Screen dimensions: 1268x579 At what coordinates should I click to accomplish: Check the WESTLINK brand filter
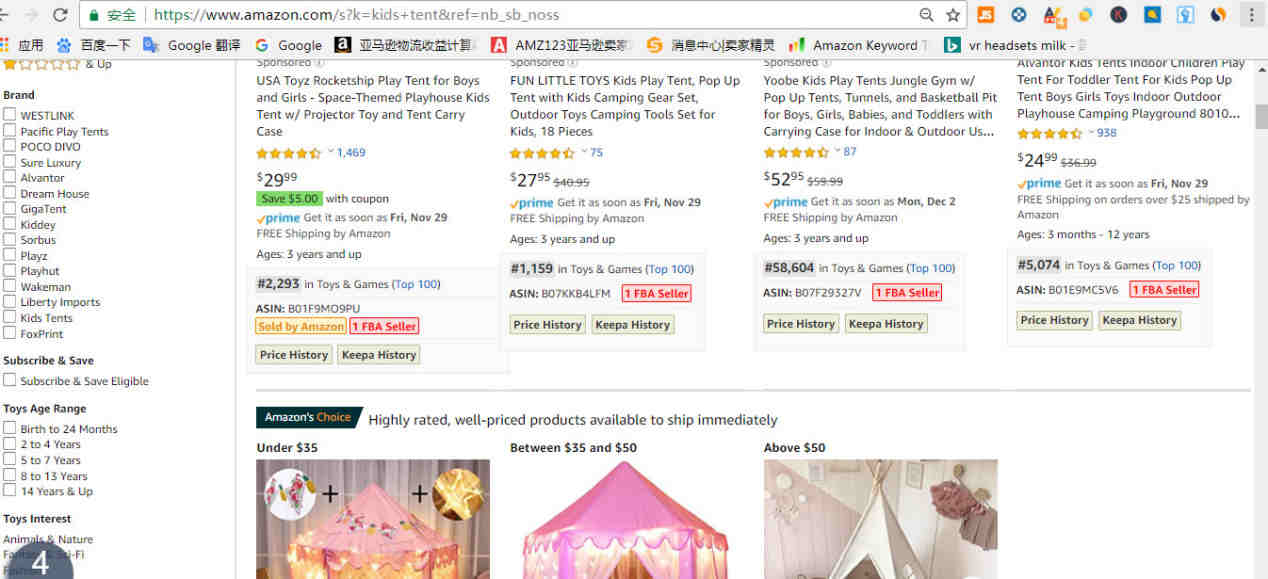(9, 115)
